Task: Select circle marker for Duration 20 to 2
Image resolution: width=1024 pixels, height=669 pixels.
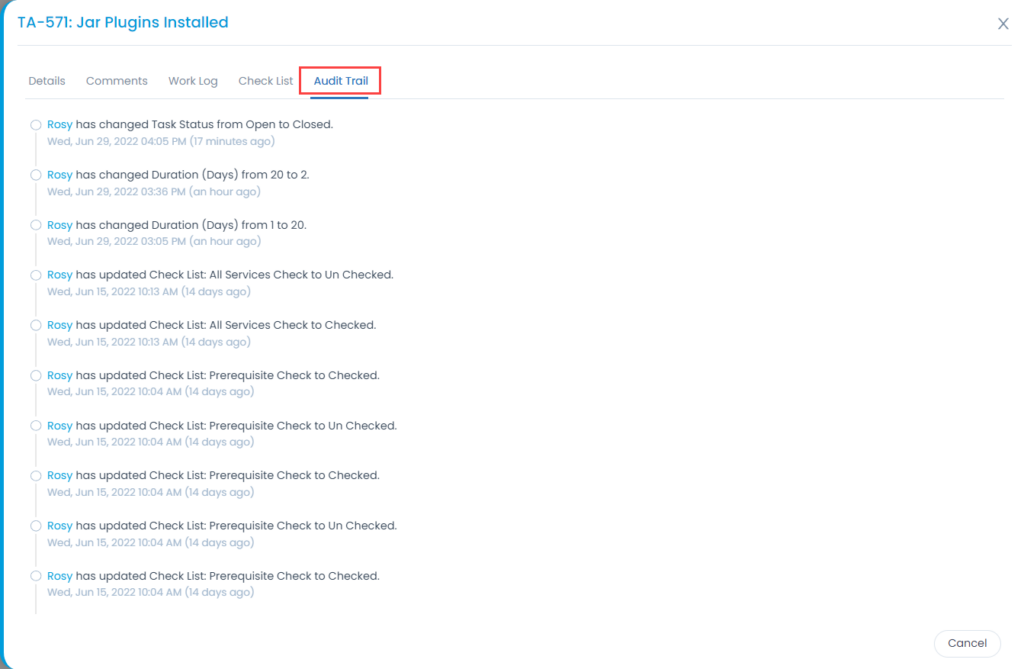Action: click(36, 175)
